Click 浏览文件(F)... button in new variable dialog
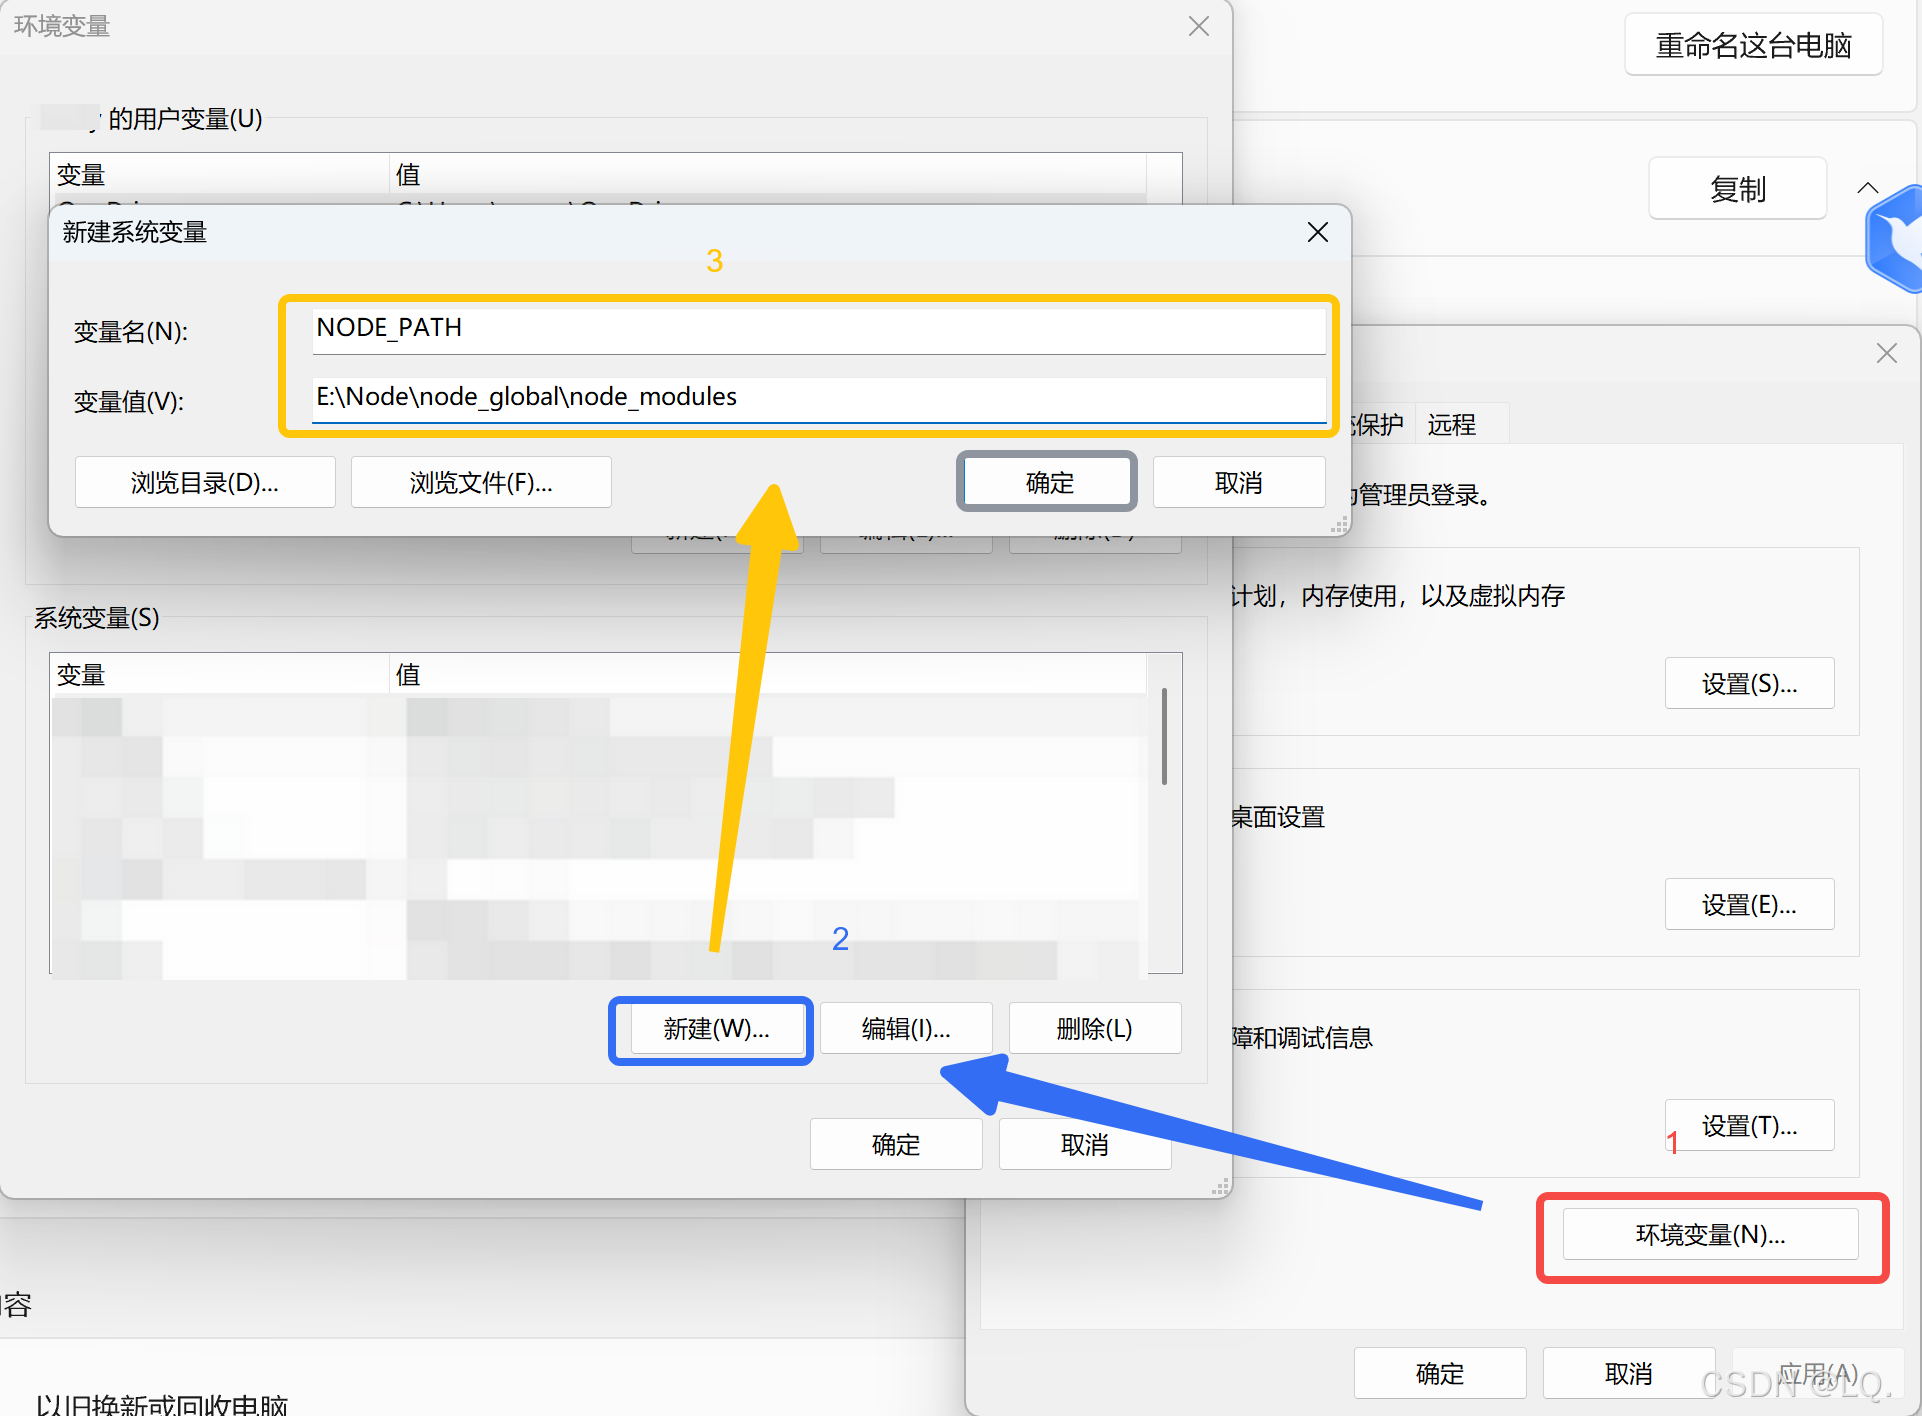This screenshot has height=1416, width=1922. (481, 483)
